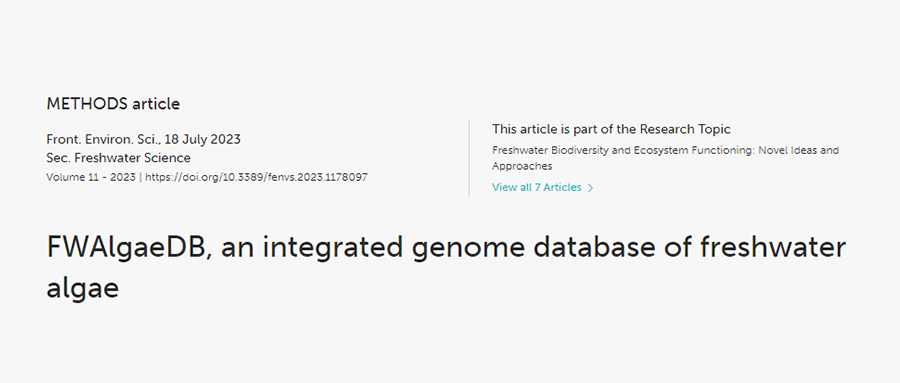The height and width of the screenshot is (383, 900).
Task: Click the word algae on the title's second line
Action: [x=82, y=289]
